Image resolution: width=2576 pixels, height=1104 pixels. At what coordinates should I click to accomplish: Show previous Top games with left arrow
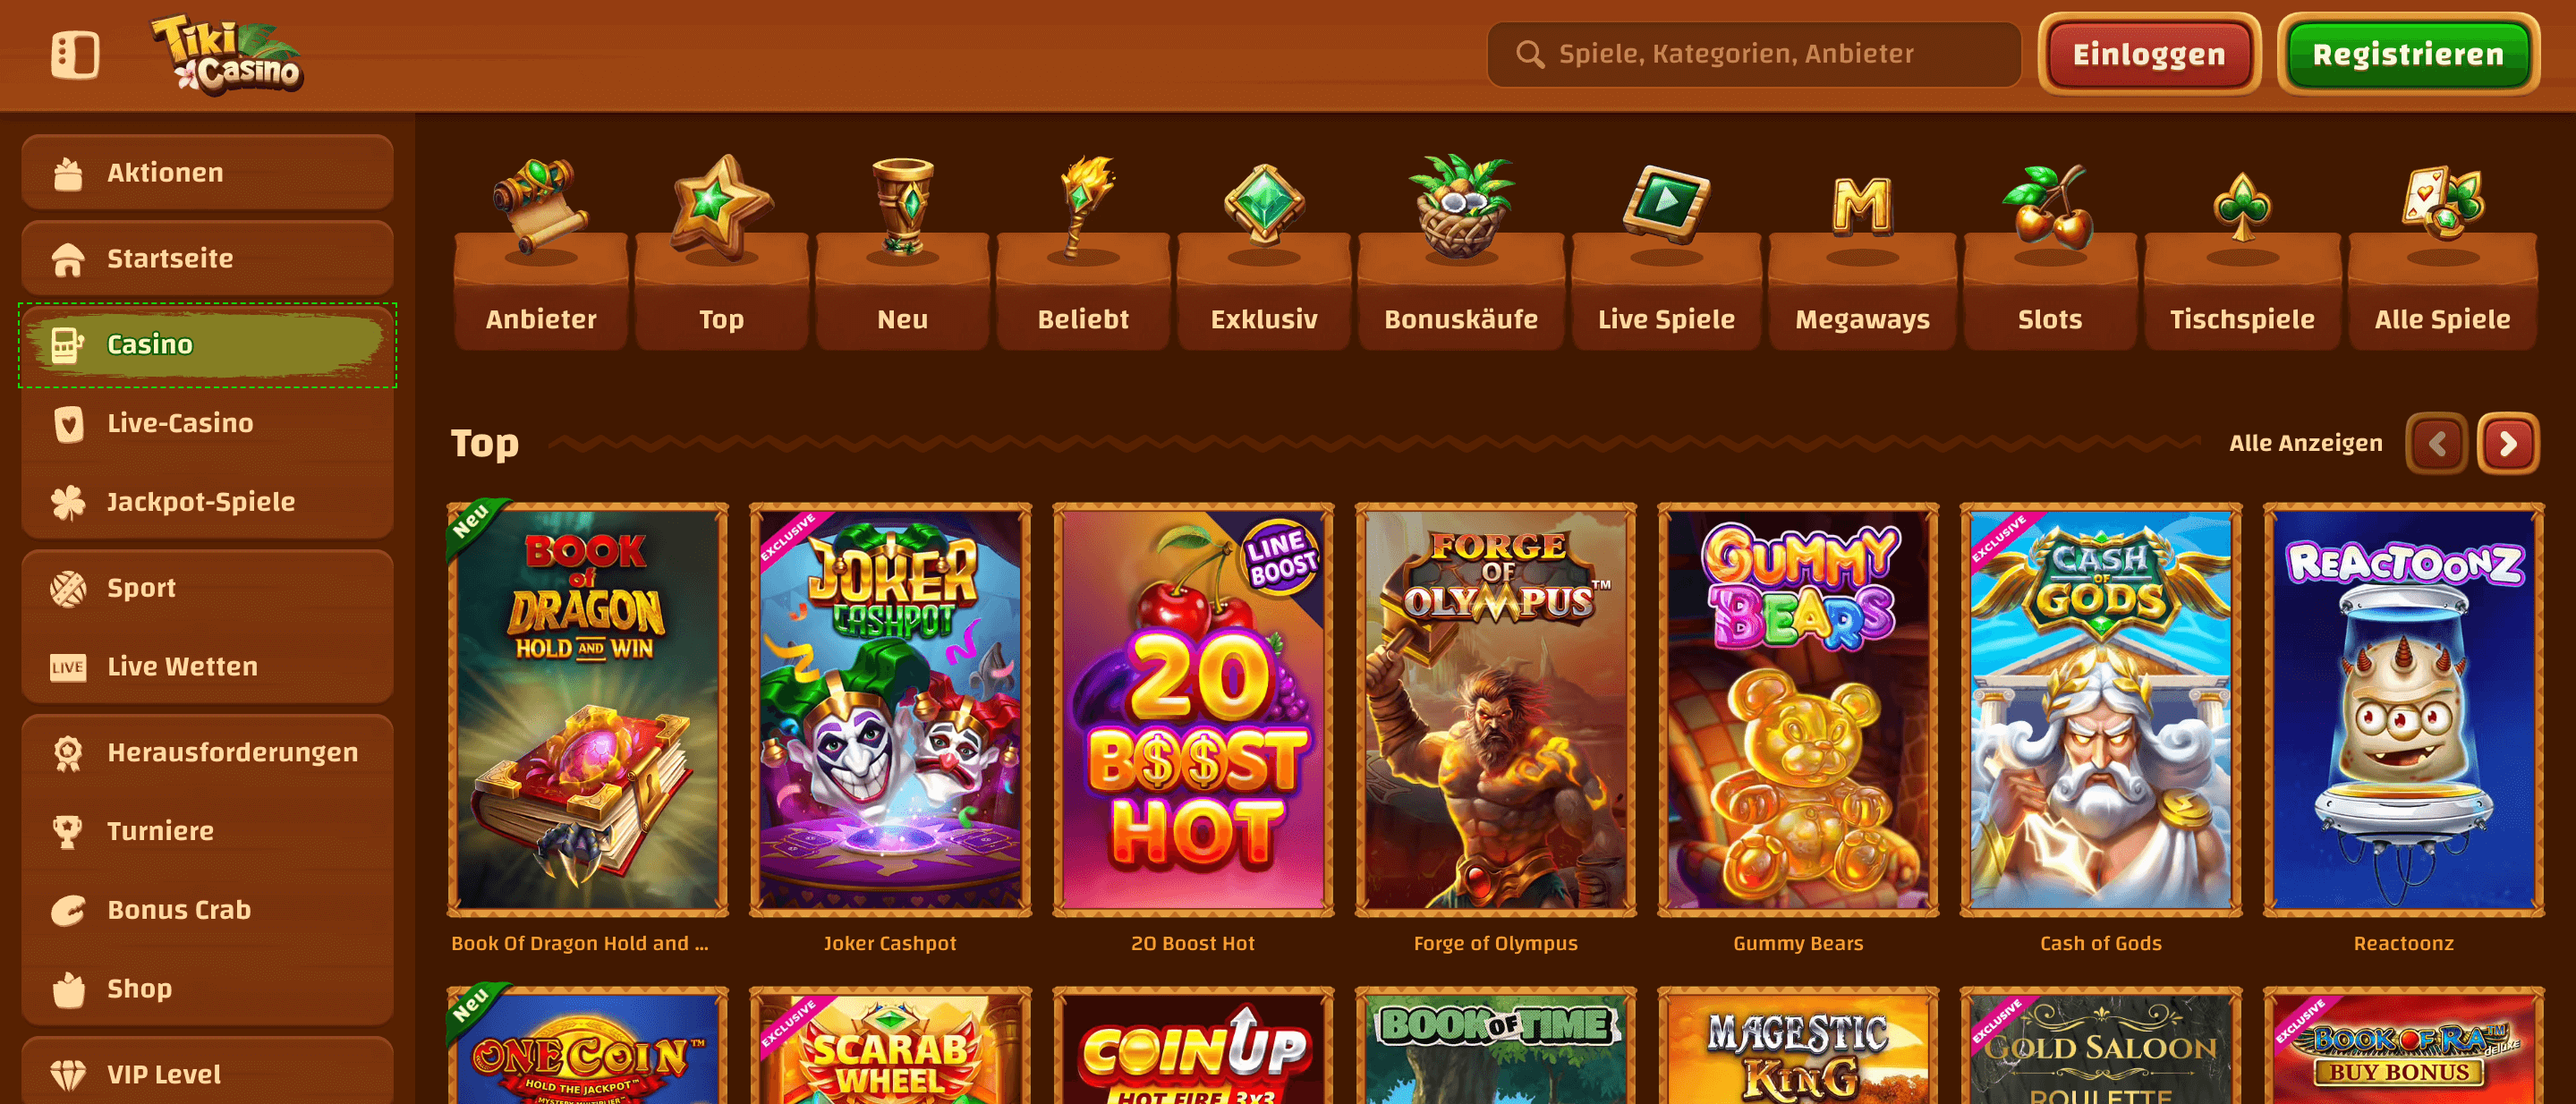click(x=2437, y=443)
